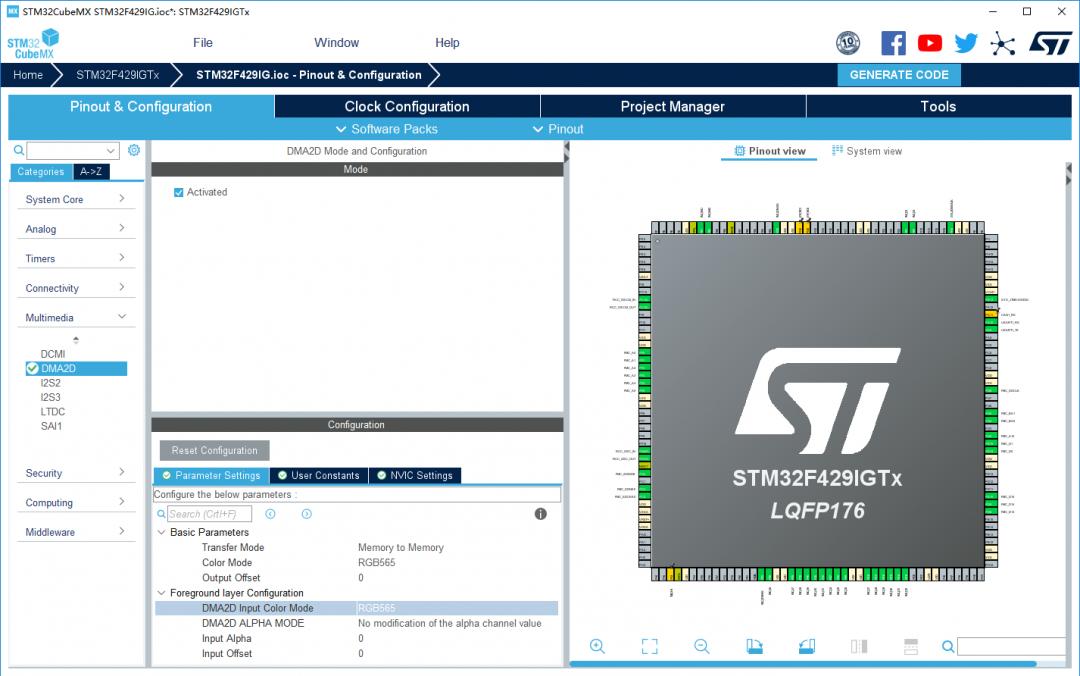Go to next search result arrow
1080x676 pixels.
307,514
